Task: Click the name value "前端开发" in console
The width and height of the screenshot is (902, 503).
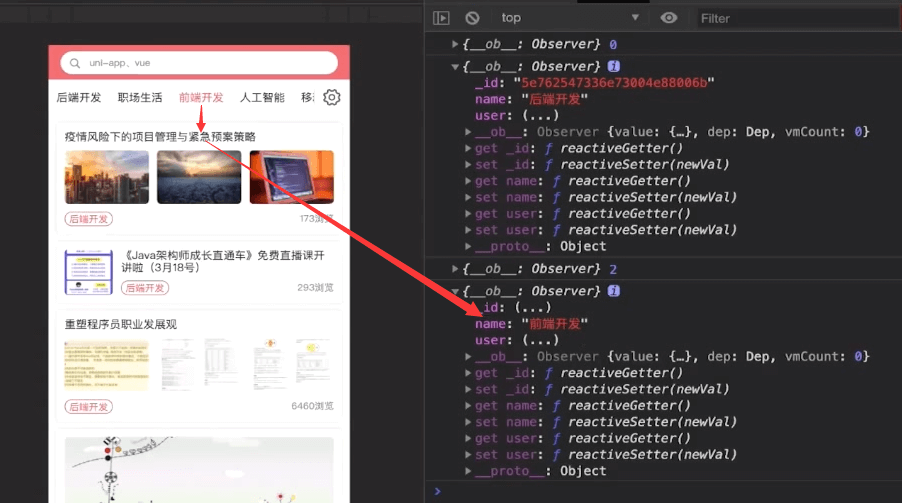Action: click(x=555, y=323)
